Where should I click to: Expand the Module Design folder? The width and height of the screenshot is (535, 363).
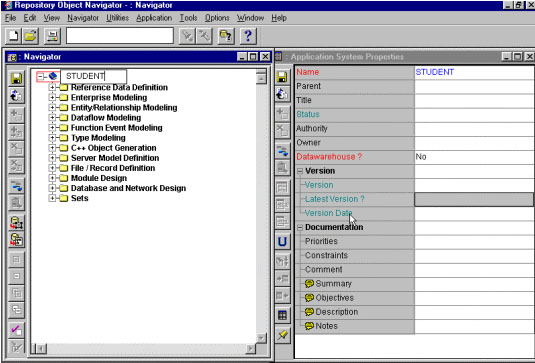pyautogui.click(x=52, y=178)
